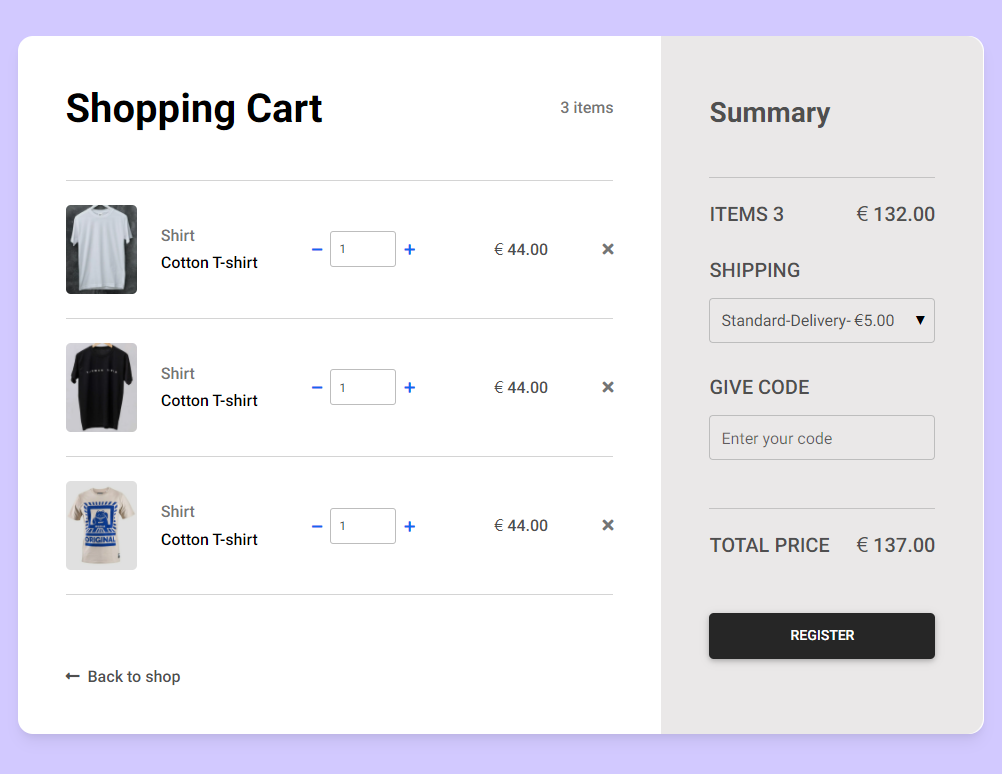
Task: Expand the delivery options selector under SHIPPING
Action: (x=821, y=320)
